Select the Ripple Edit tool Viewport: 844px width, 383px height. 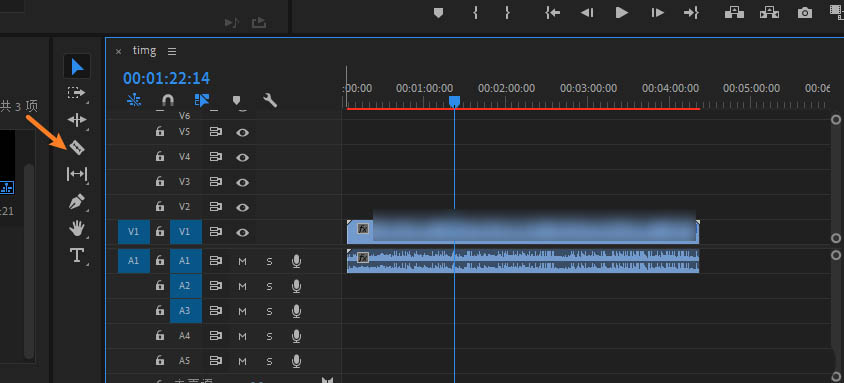click(x=77, y=120)
